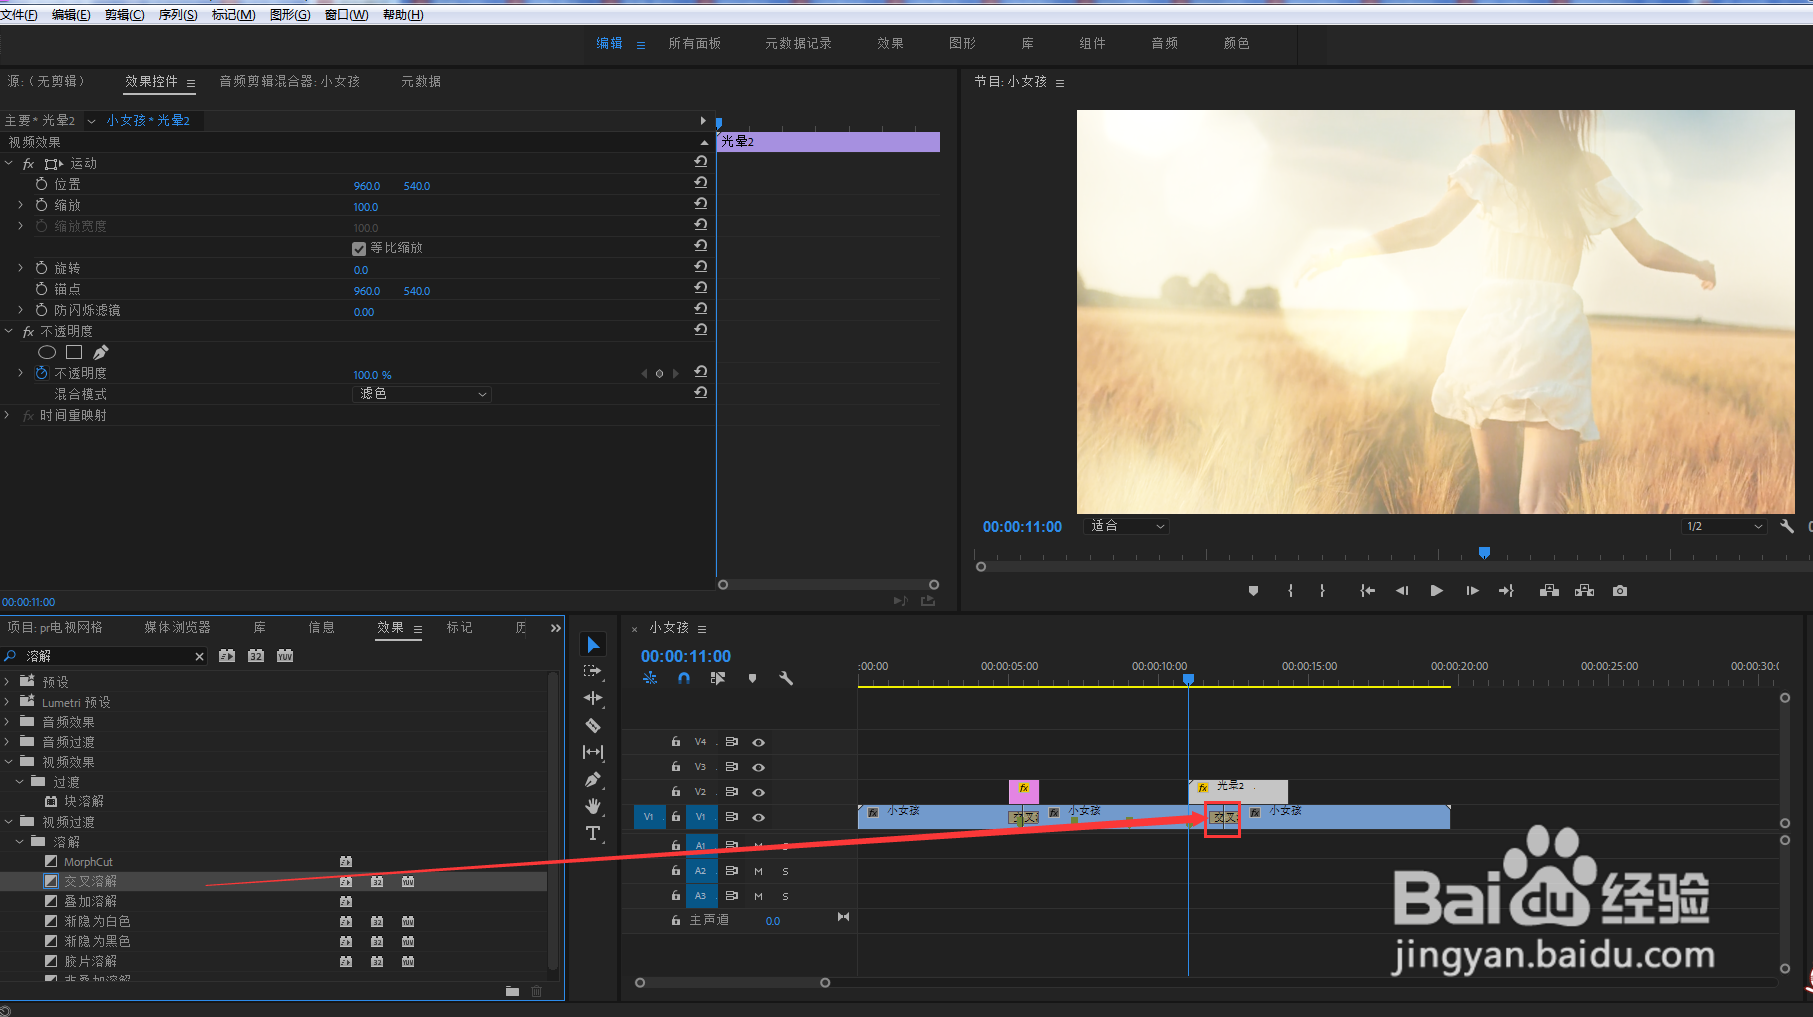
Task: Reset the 混合模式 setting
Action: point(701,393)
